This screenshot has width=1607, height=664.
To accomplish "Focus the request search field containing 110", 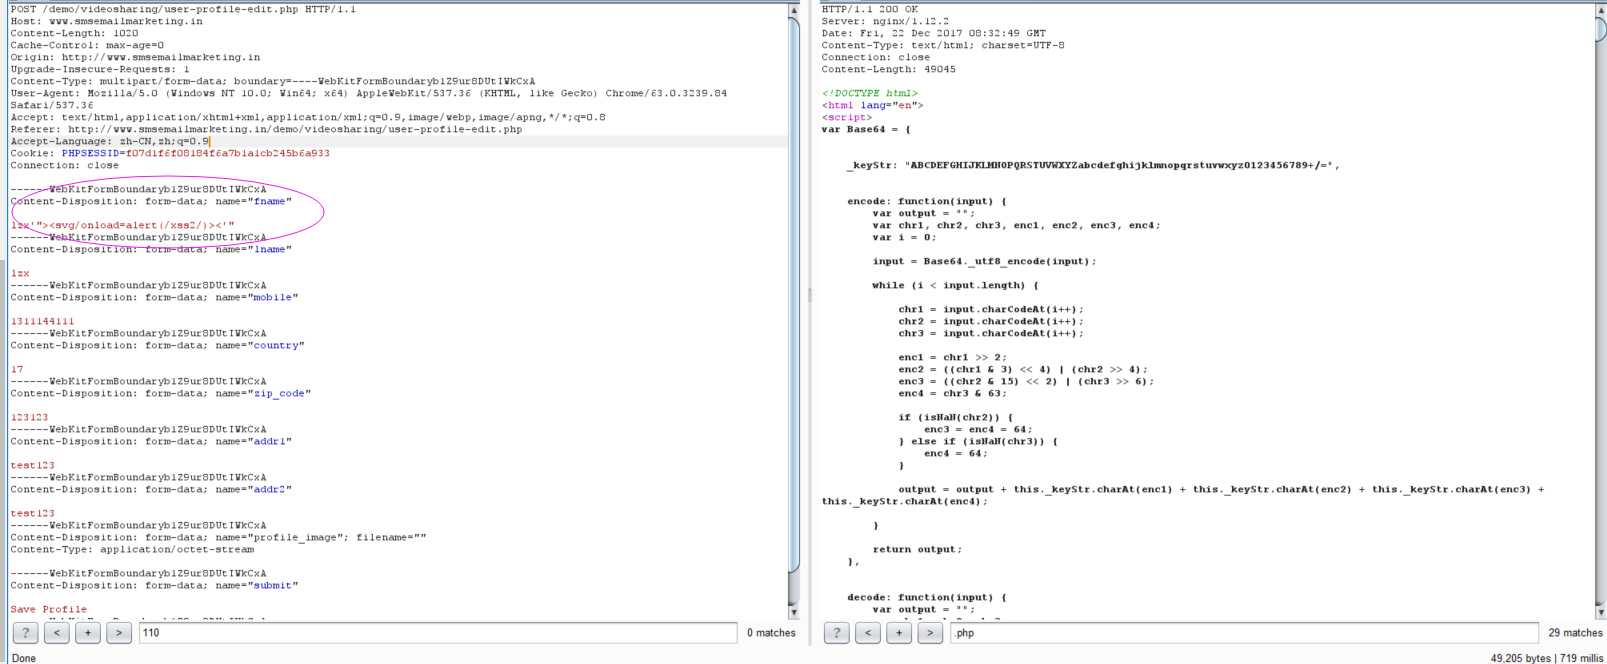I will pos(438,633).
